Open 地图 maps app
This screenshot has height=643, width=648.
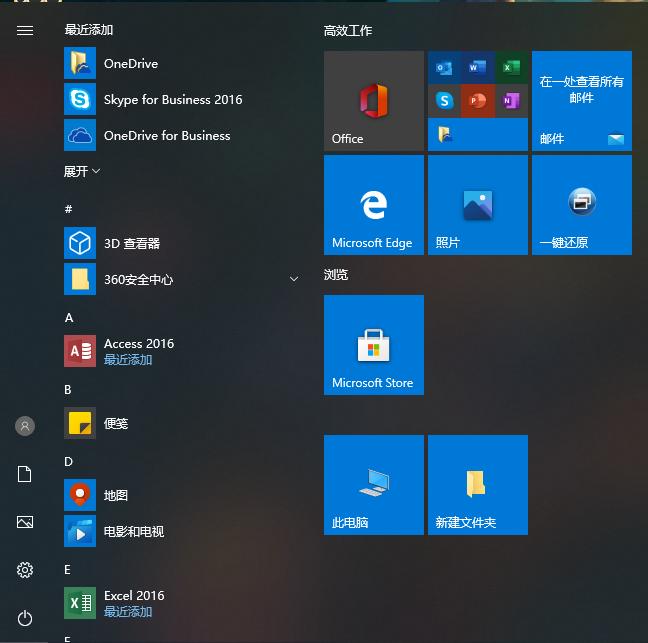point(182,495)
